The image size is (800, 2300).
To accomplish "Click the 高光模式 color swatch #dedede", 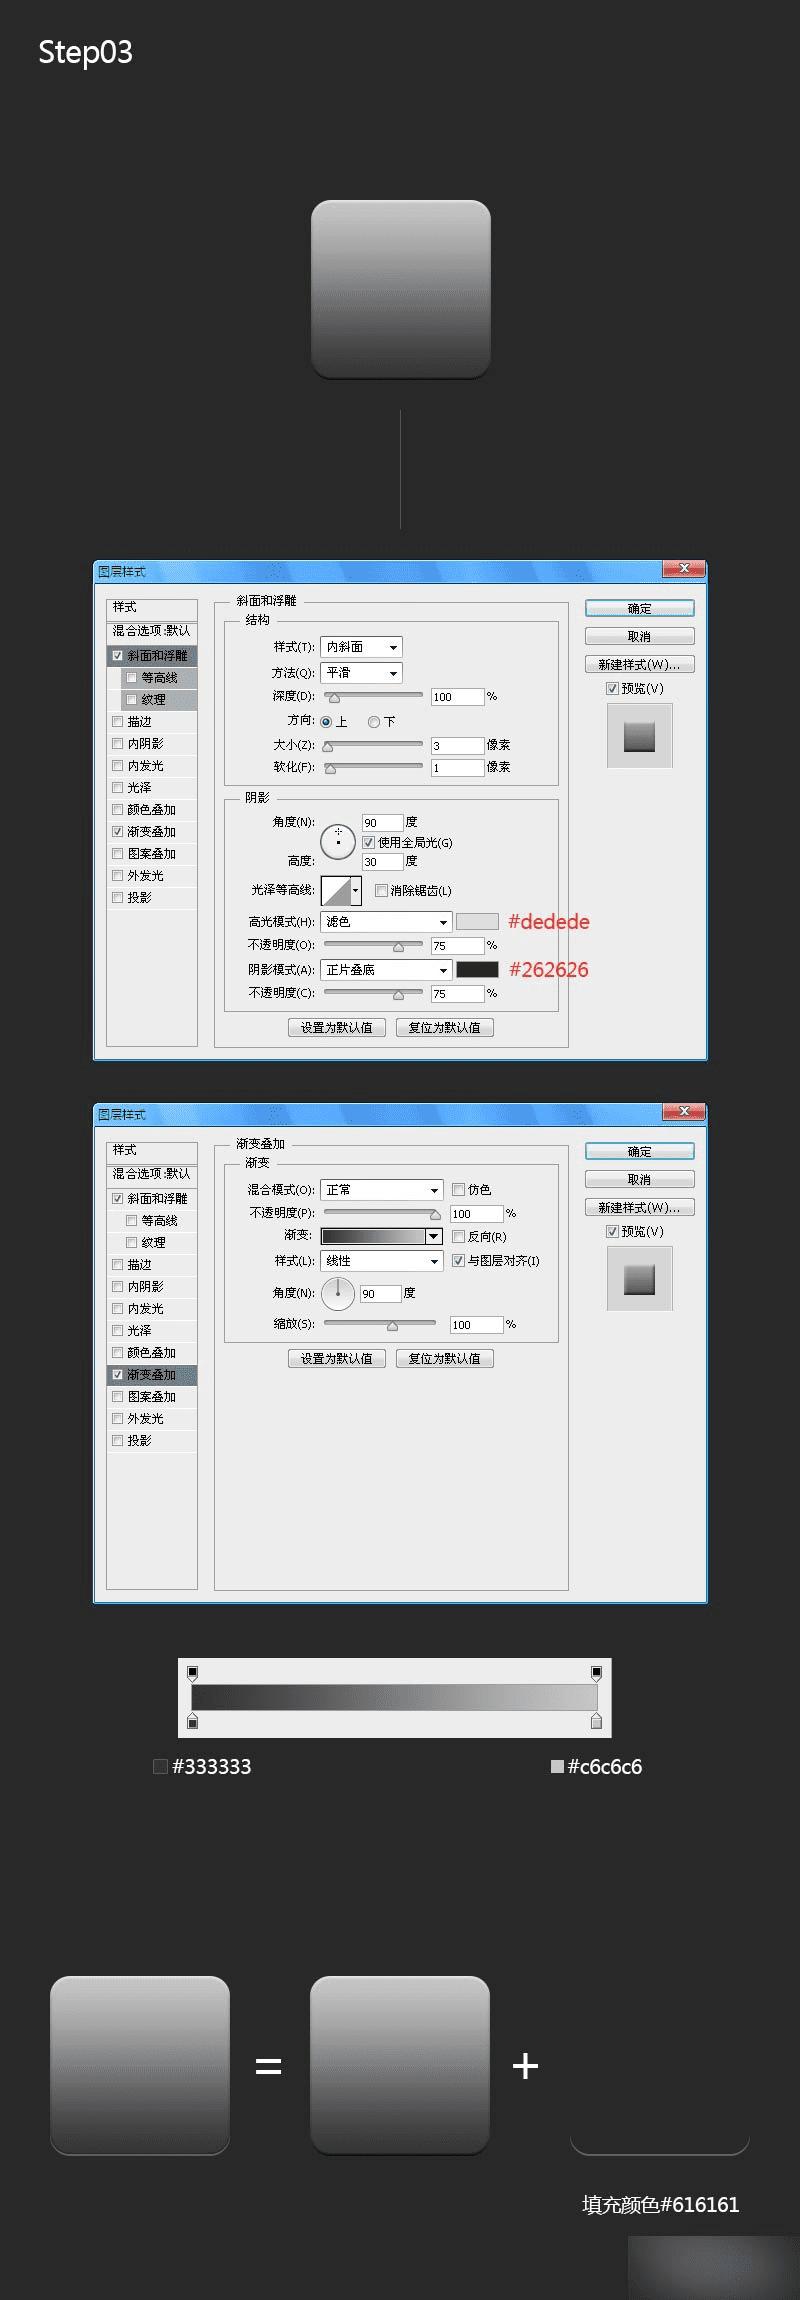I will click(477, 922).
